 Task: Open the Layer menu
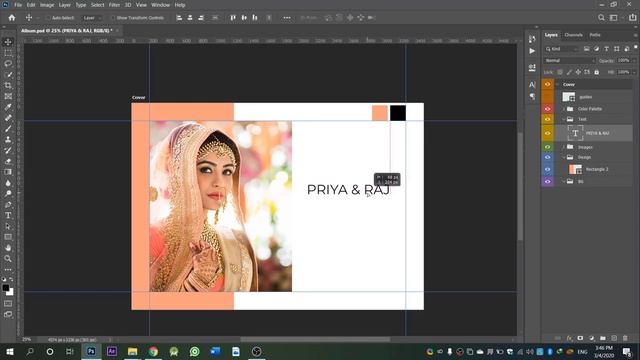(65, 5)
